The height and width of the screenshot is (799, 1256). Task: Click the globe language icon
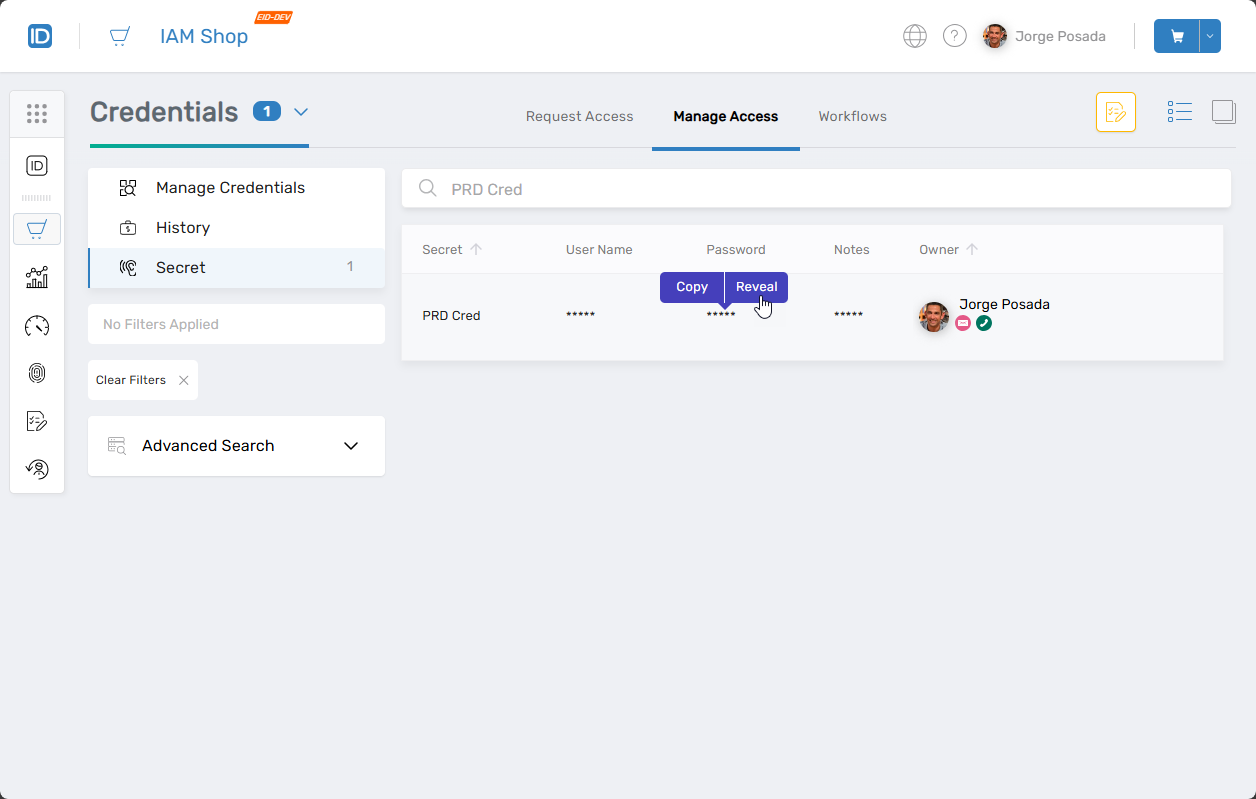point(914,36)
